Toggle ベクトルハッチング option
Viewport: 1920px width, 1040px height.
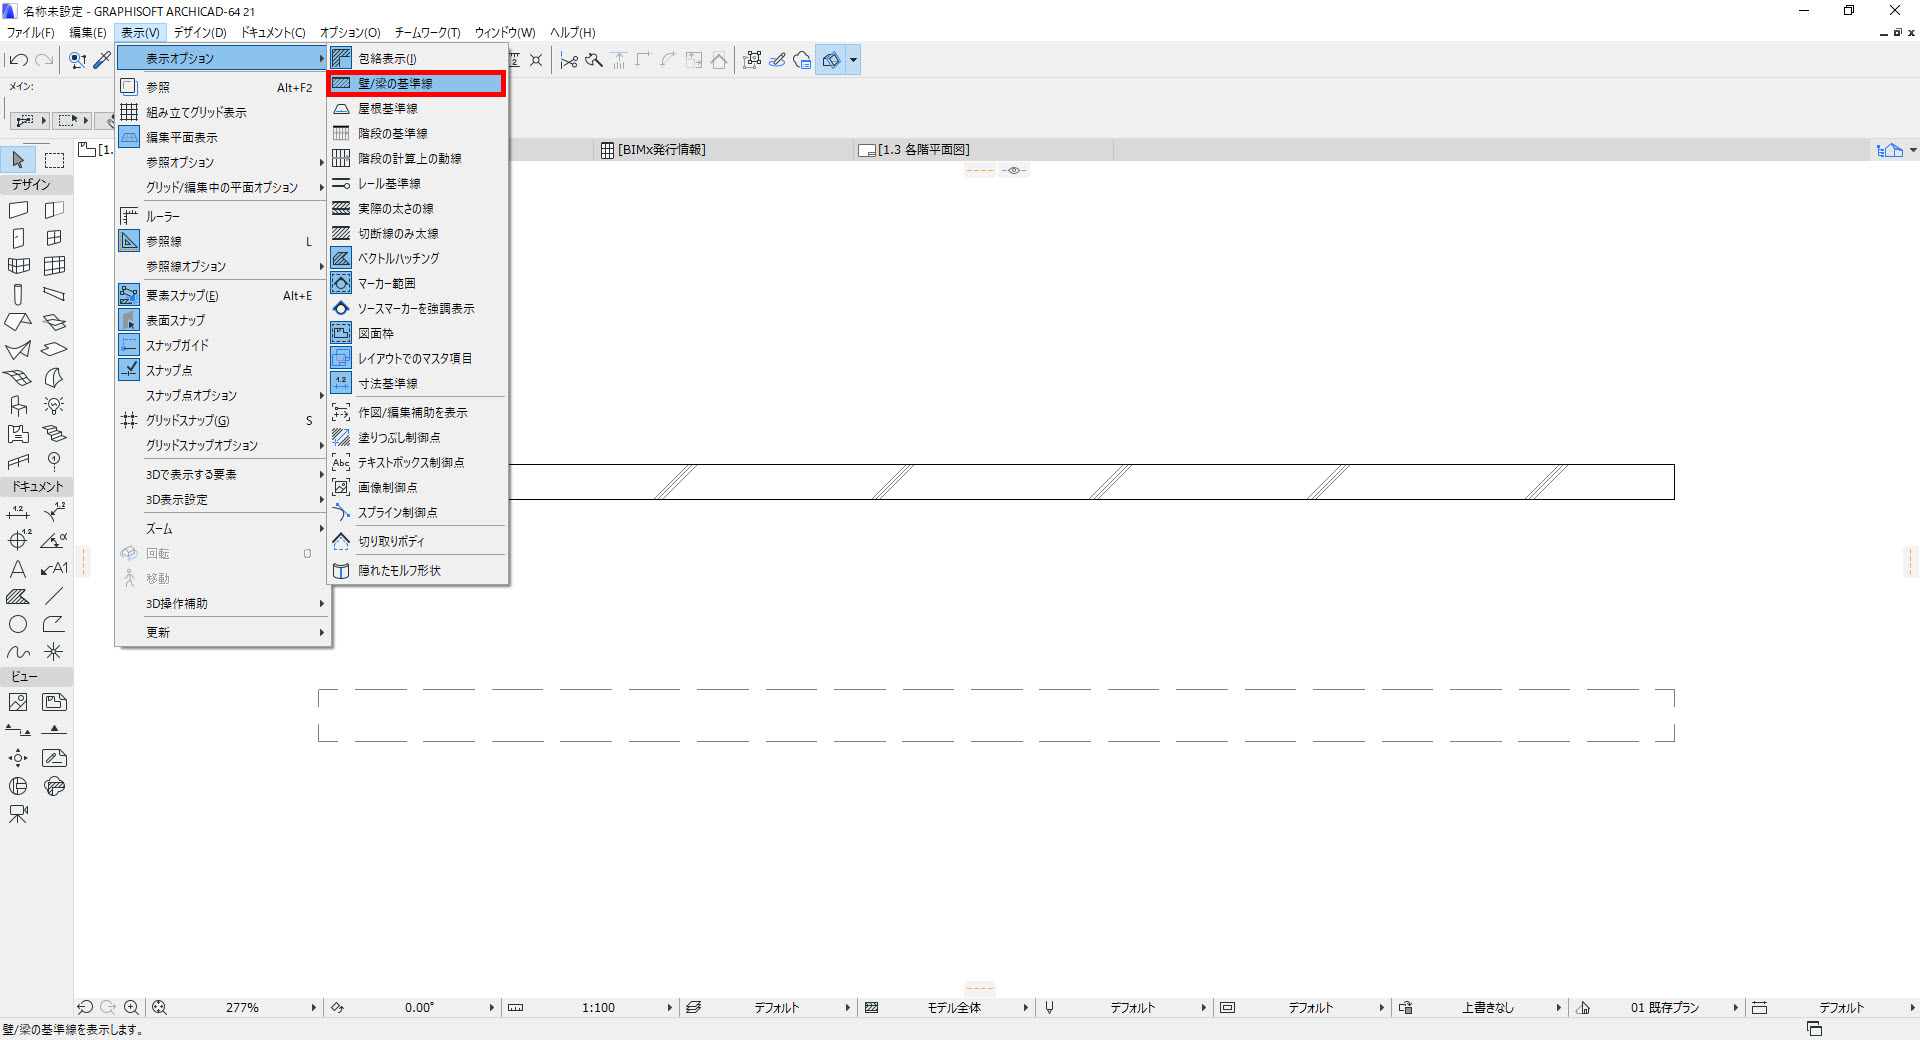click(x=417, y=258)
